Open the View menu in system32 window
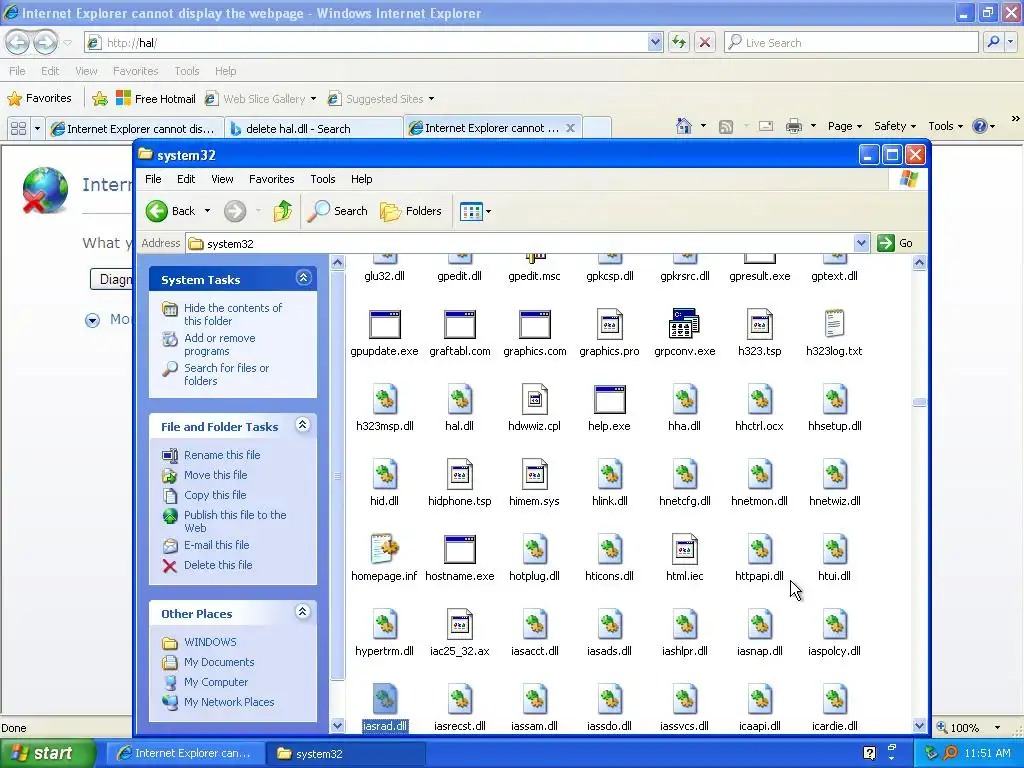The width and height of the screenshot is (1024, 768). pyautogui.click(x=222, y=179)
